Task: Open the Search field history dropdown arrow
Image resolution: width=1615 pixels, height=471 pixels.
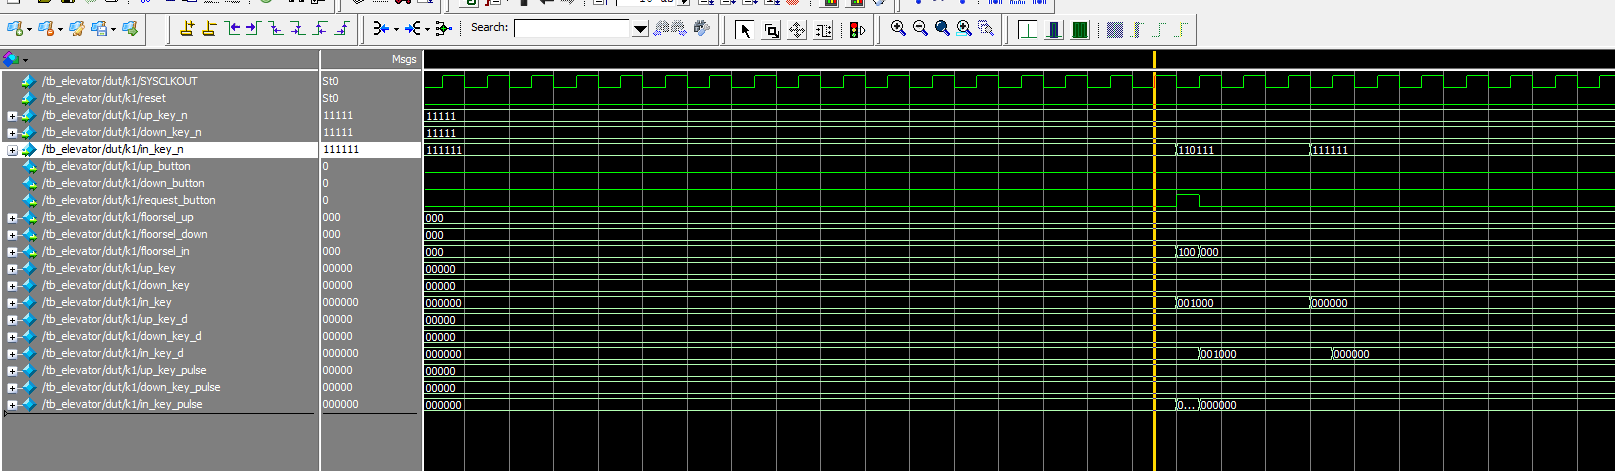Action: tap(641, 29)
